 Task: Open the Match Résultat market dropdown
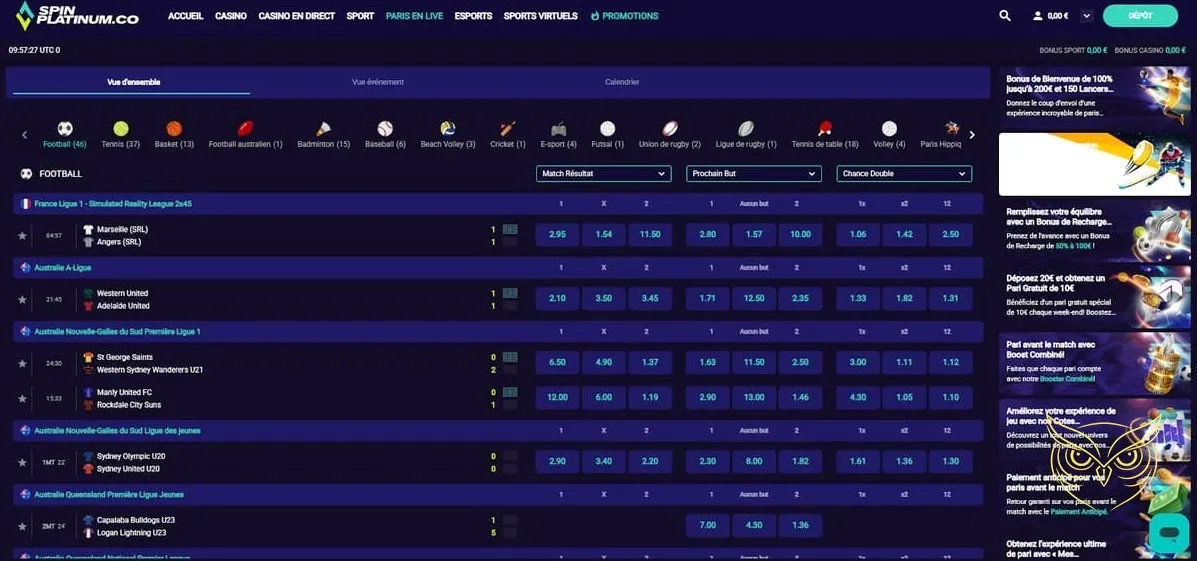click(x=603, y=174)
